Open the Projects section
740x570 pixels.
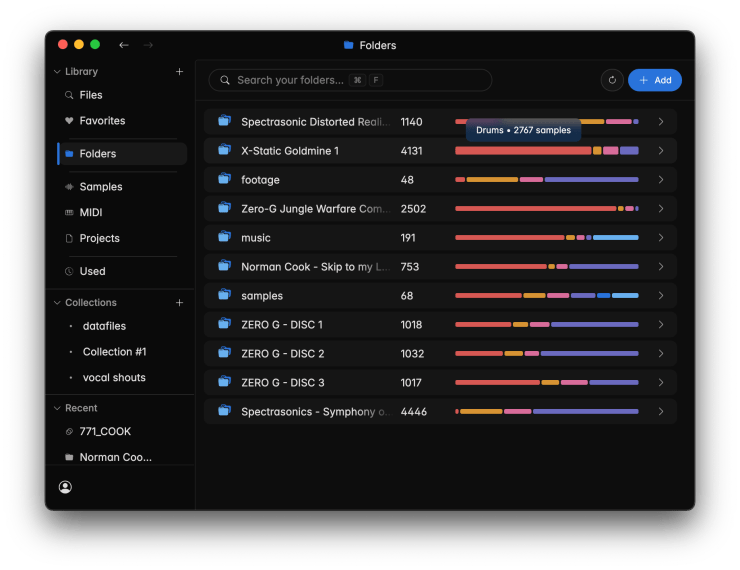pyautogui.click(x=99, y=238)
